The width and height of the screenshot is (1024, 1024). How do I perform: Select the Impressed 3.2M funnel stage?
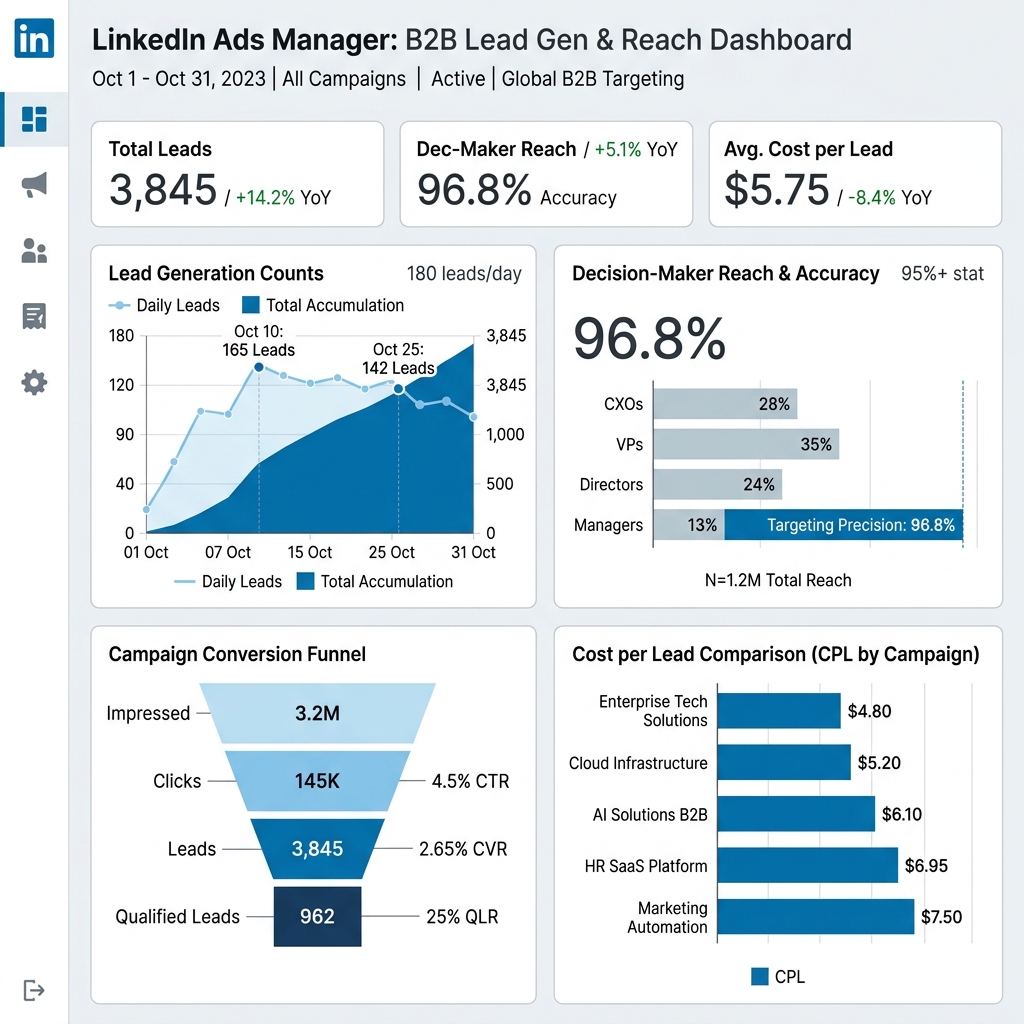(317, 713)
